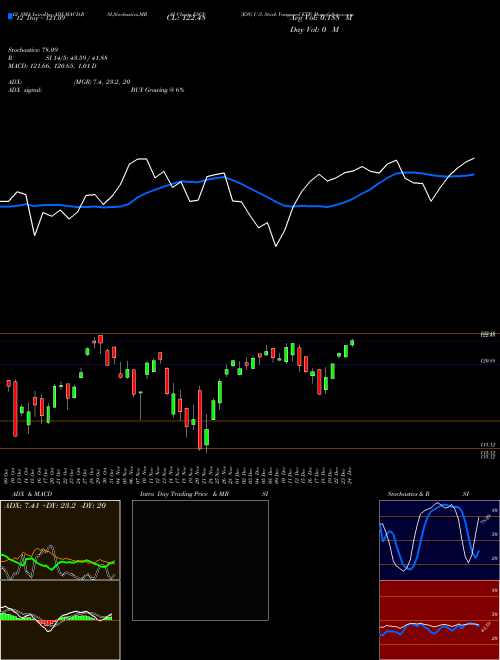Click the 43.59 RSI value tag
Image resolution: width=500 pixels, height=660 pixels.
485,626
